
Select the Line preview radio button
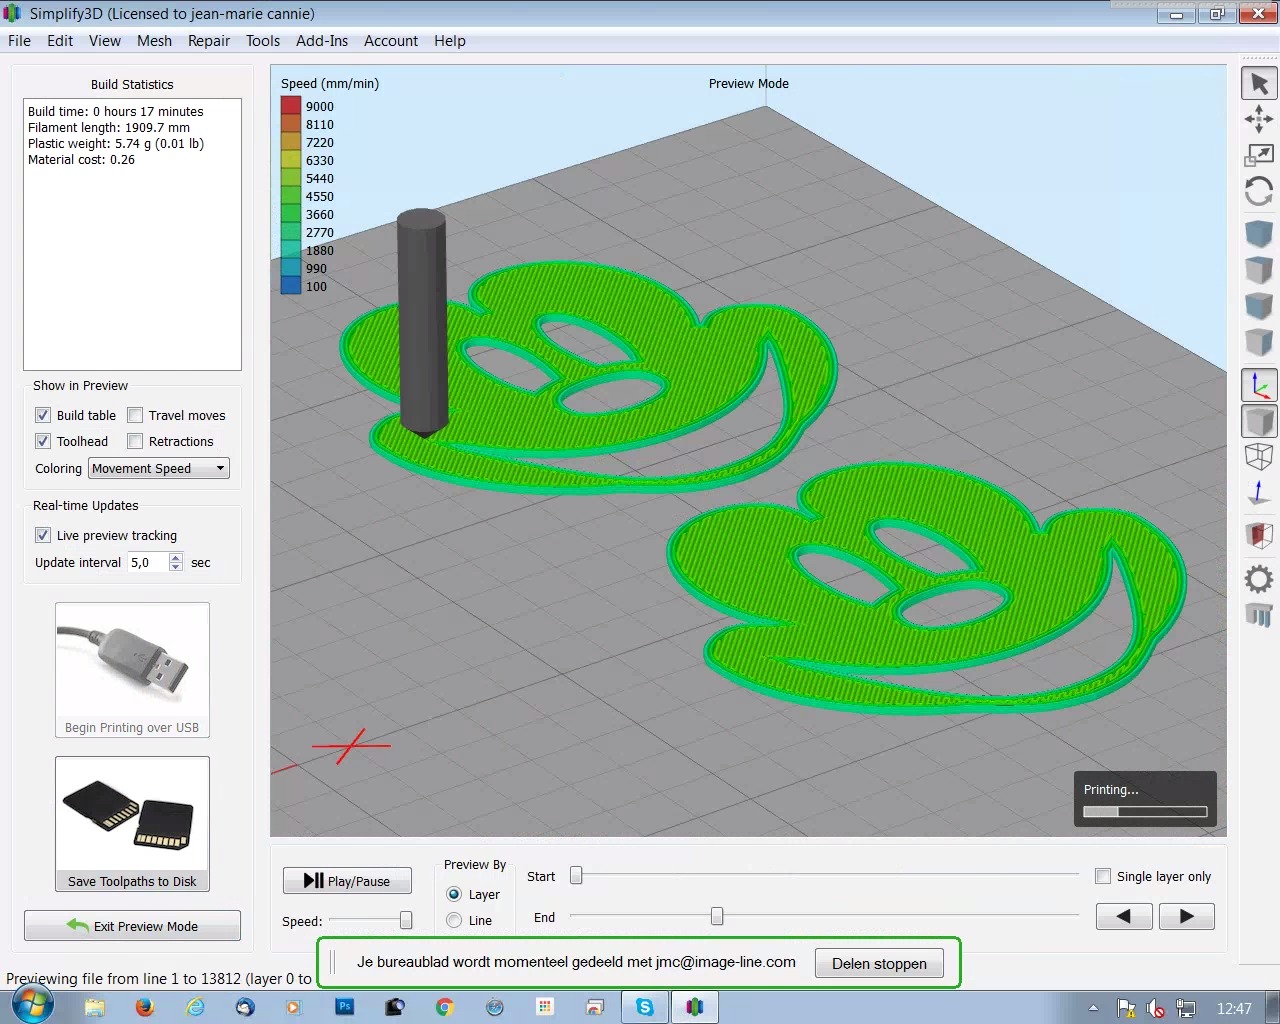coord(454,920)
